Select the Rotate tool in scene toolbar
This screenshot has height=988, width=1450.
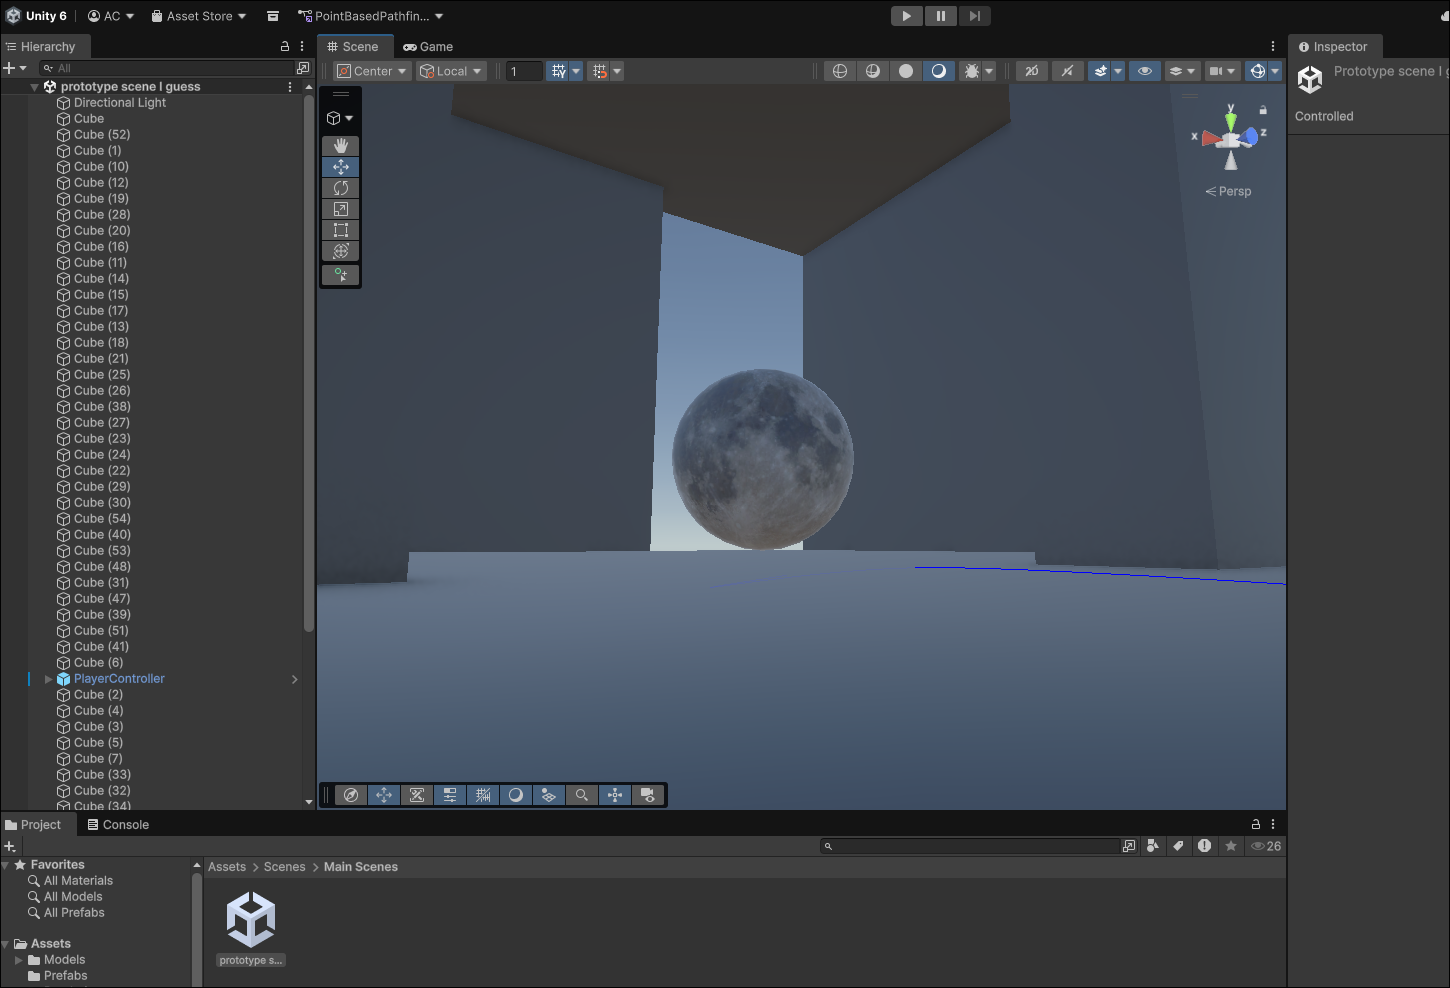click(341, 188)
